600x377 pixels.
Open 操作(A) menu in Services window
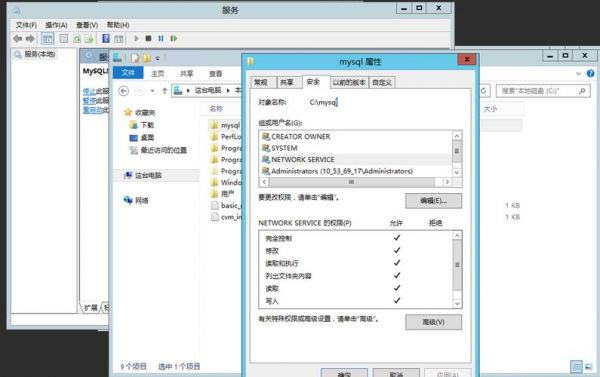click(56, 25)
